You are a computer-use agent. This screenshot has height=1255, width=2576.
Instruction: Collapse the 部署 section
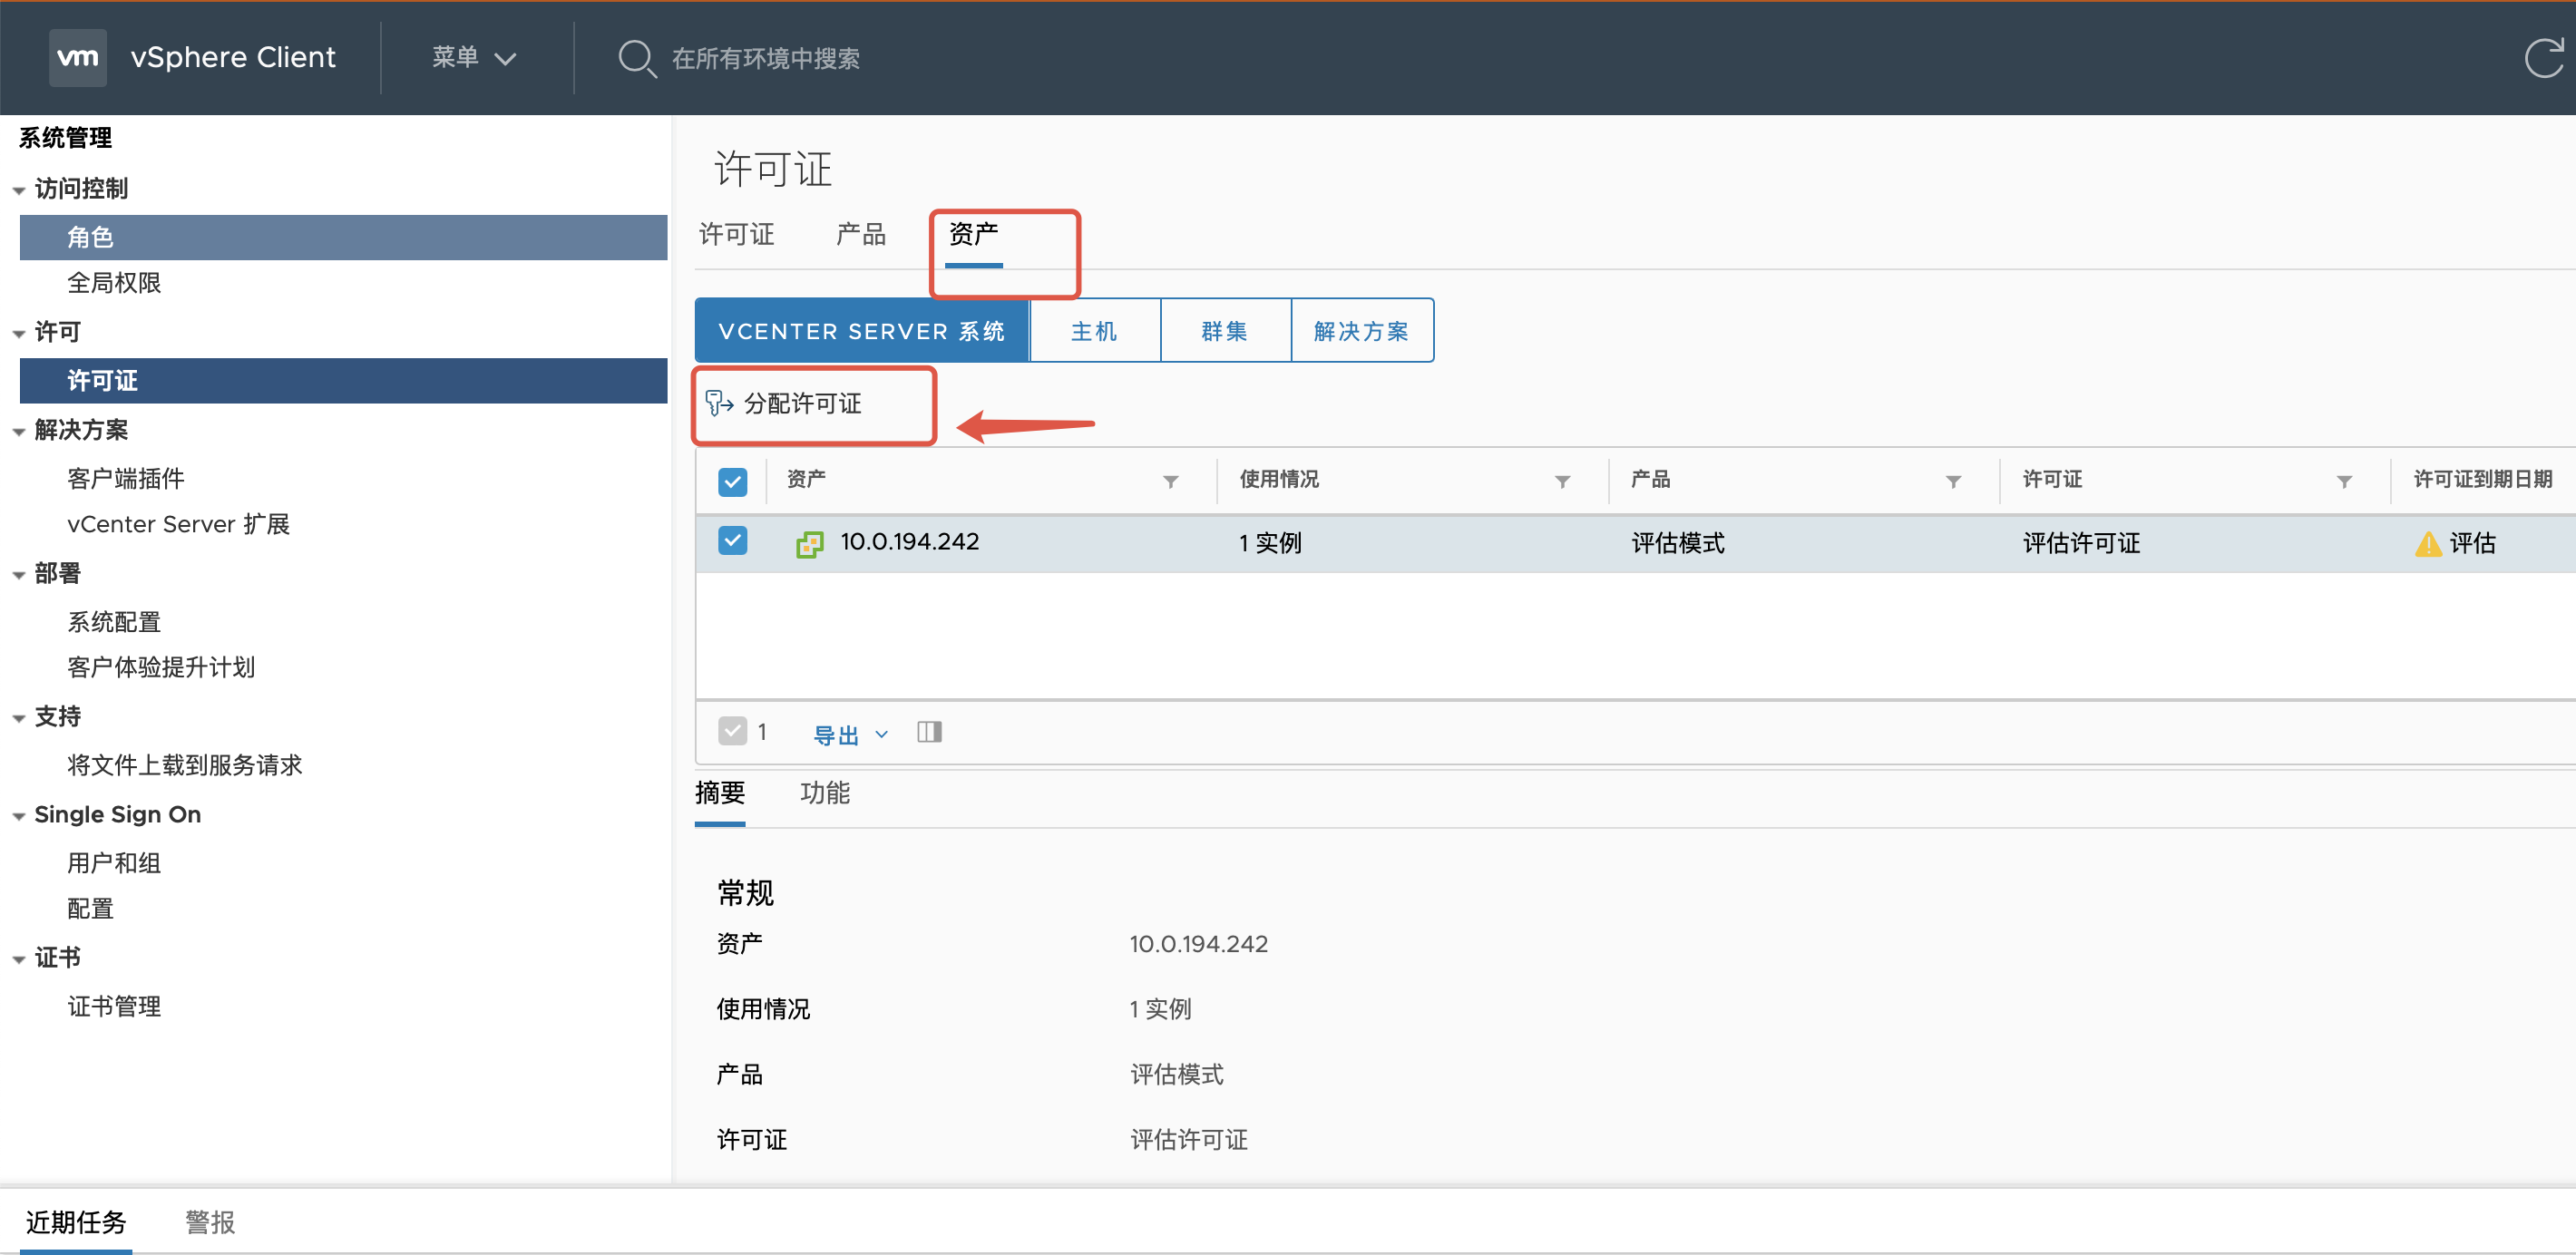tap(19, 575)
